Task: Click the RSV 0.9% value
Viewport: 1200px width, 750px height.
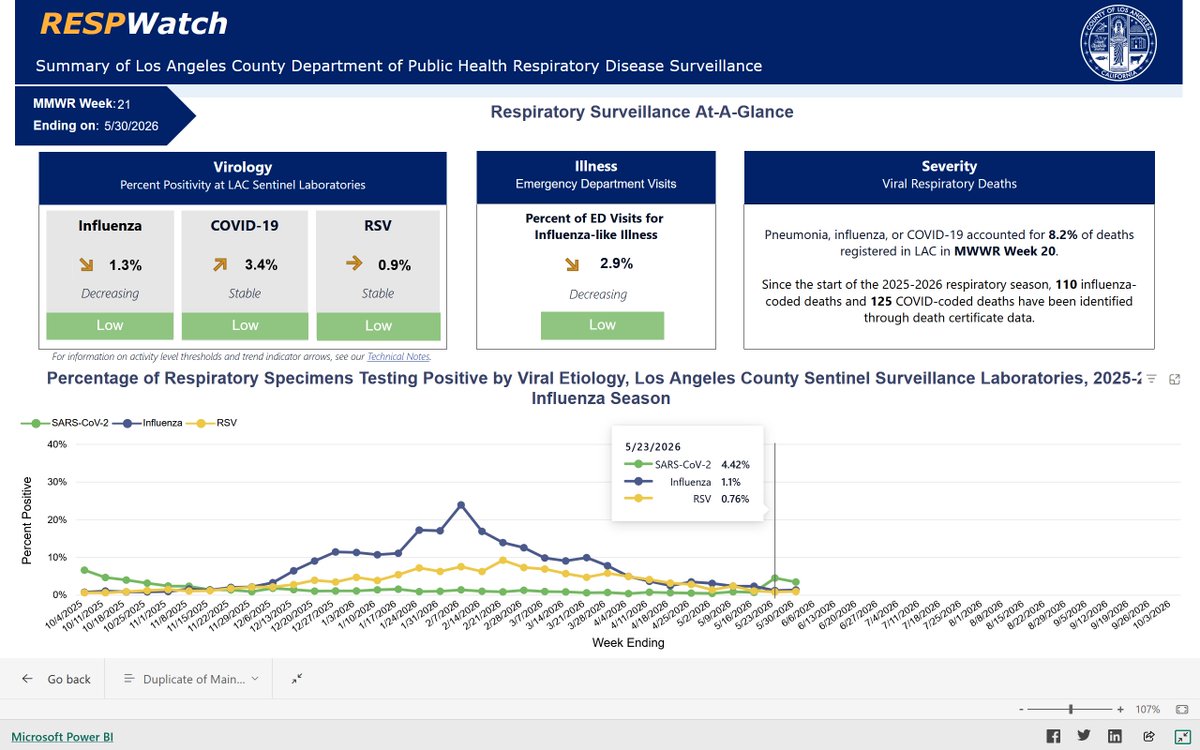Action: [x=393, y=265]
